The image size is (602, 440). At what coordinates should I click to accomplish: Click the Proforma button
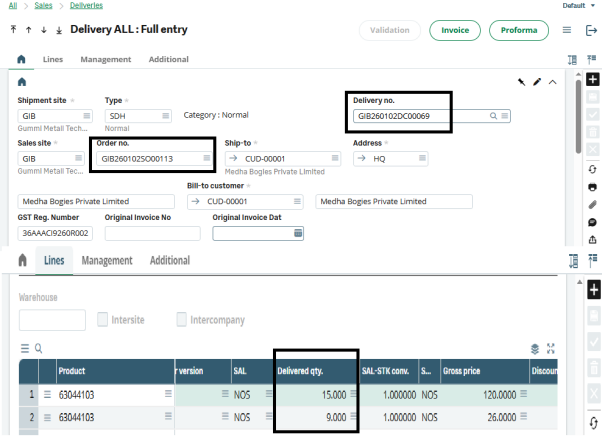518,30
